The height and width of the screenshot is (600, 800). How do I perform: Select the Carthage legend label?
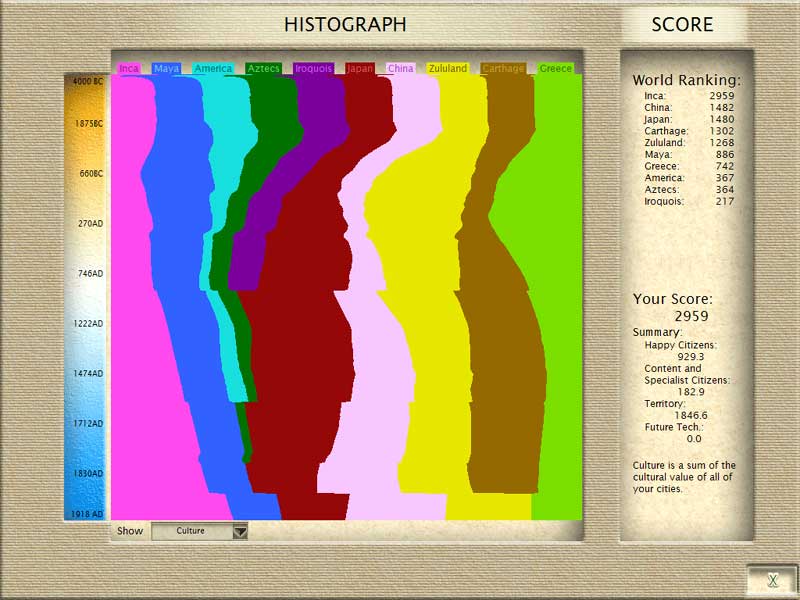pyautogui.click(x=502, y=69)
